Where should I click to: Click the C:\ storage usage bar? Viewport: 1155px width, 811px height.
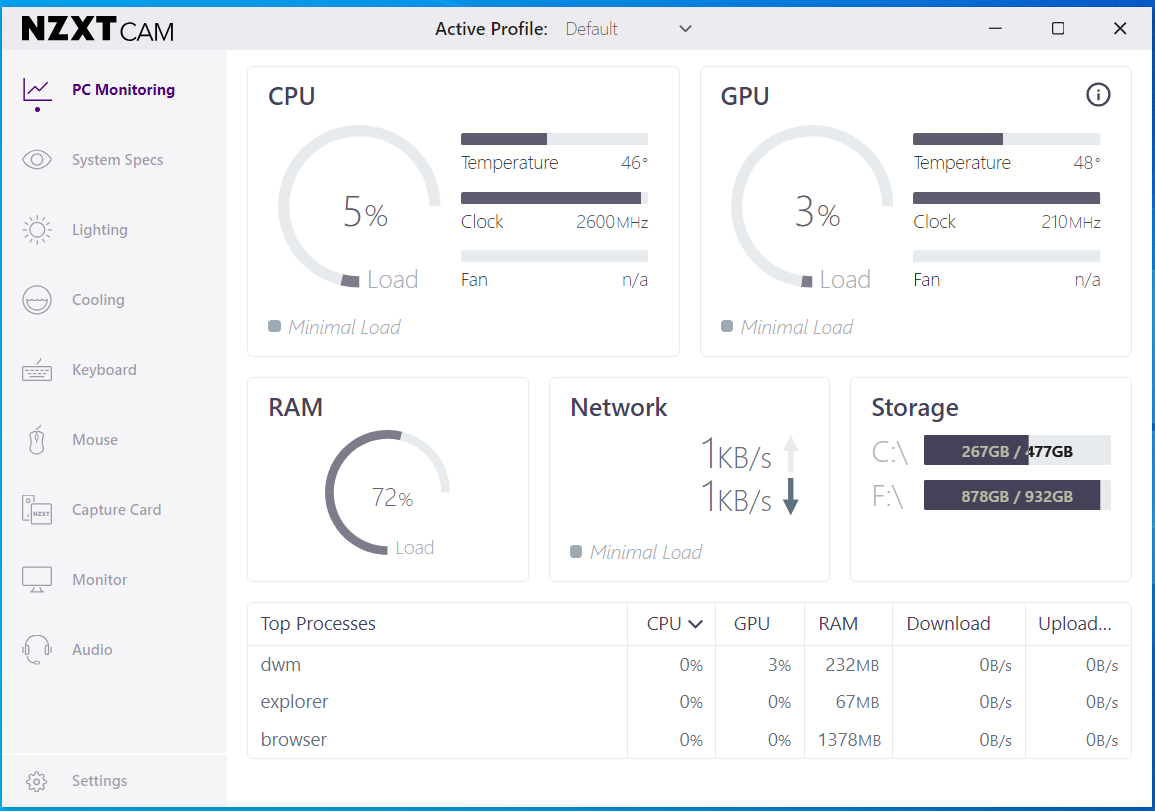coord(1016,451)
